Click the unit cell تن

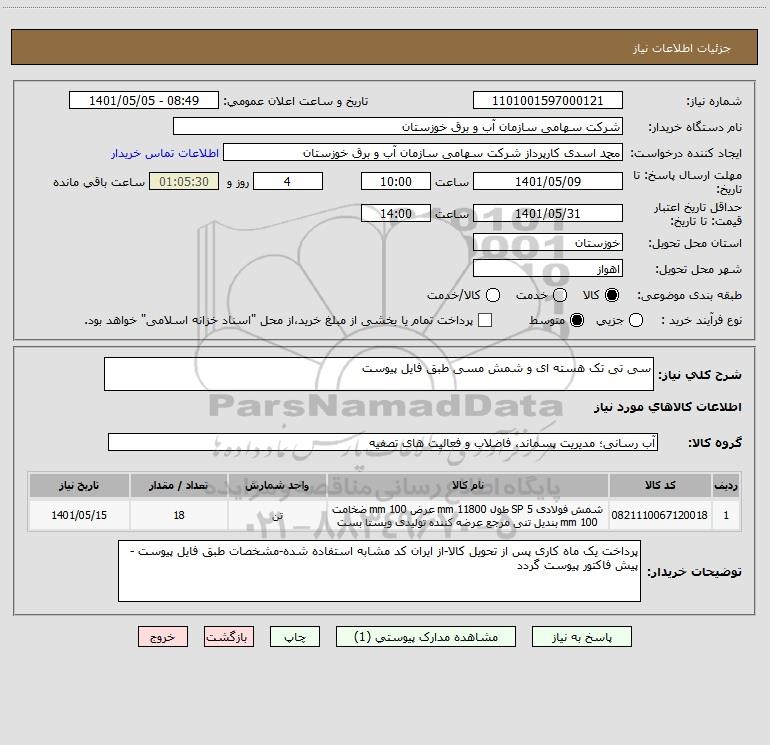277,515
